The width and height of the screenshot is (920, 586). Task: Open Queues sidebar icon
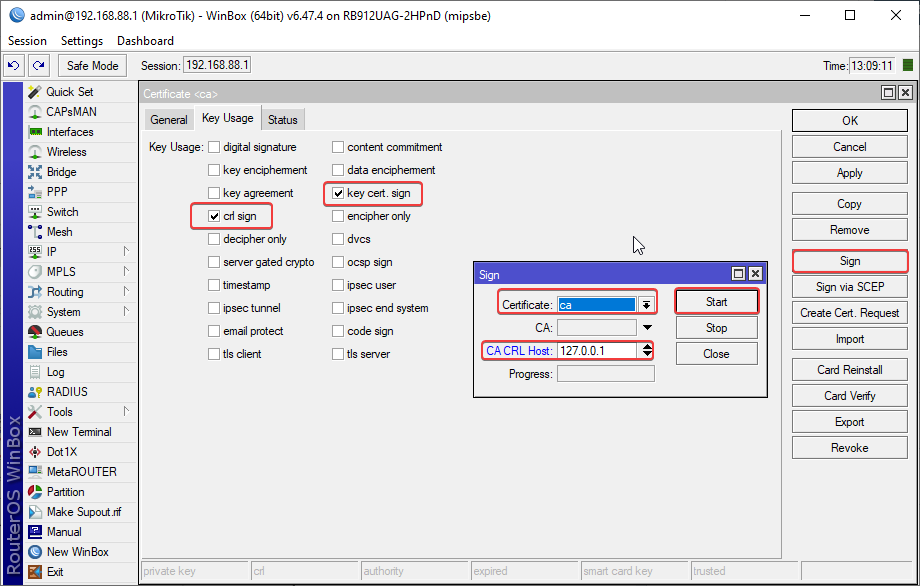tap(35, 332)
